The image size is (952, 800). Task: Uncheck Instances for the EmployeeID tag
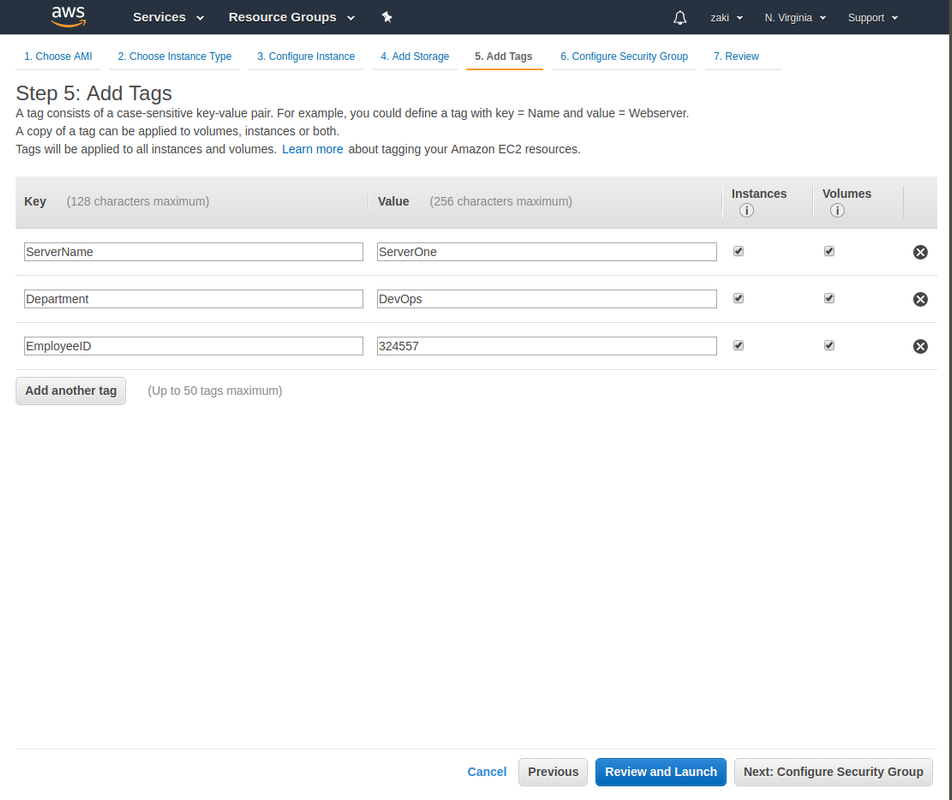(738, 345)
